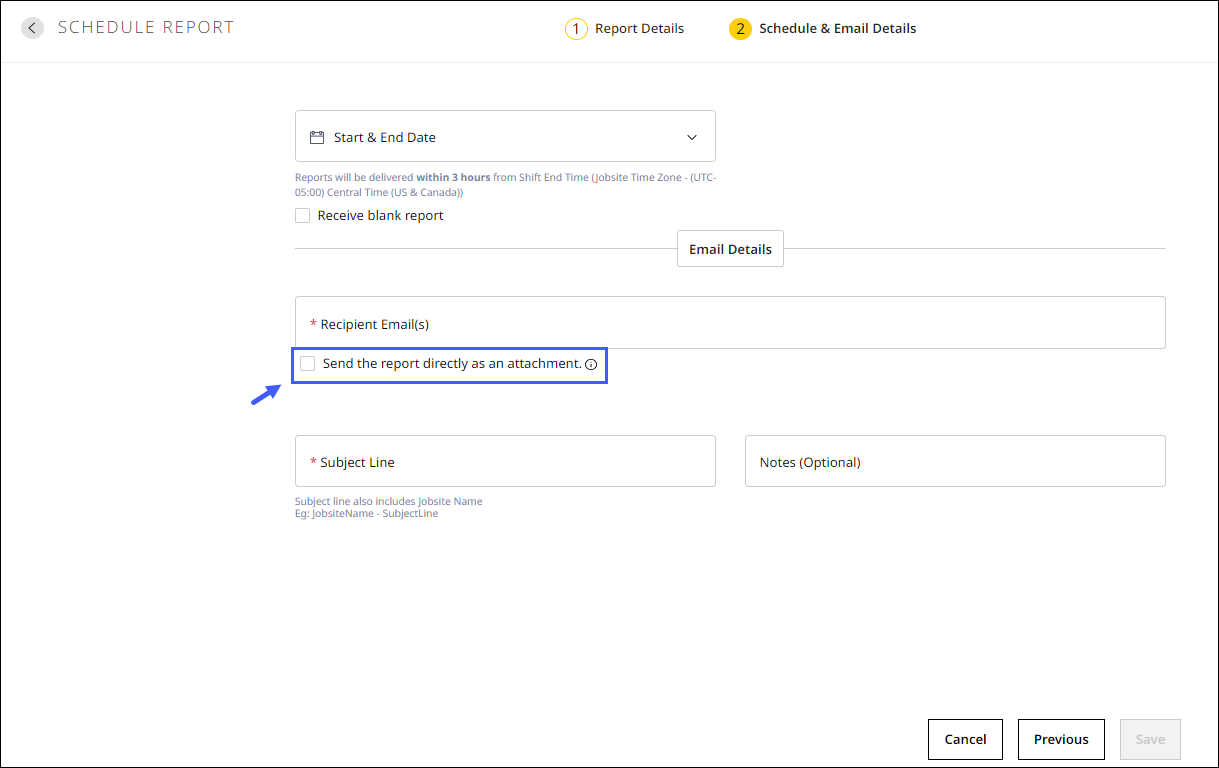Click the Save button

click(1149, 739)
